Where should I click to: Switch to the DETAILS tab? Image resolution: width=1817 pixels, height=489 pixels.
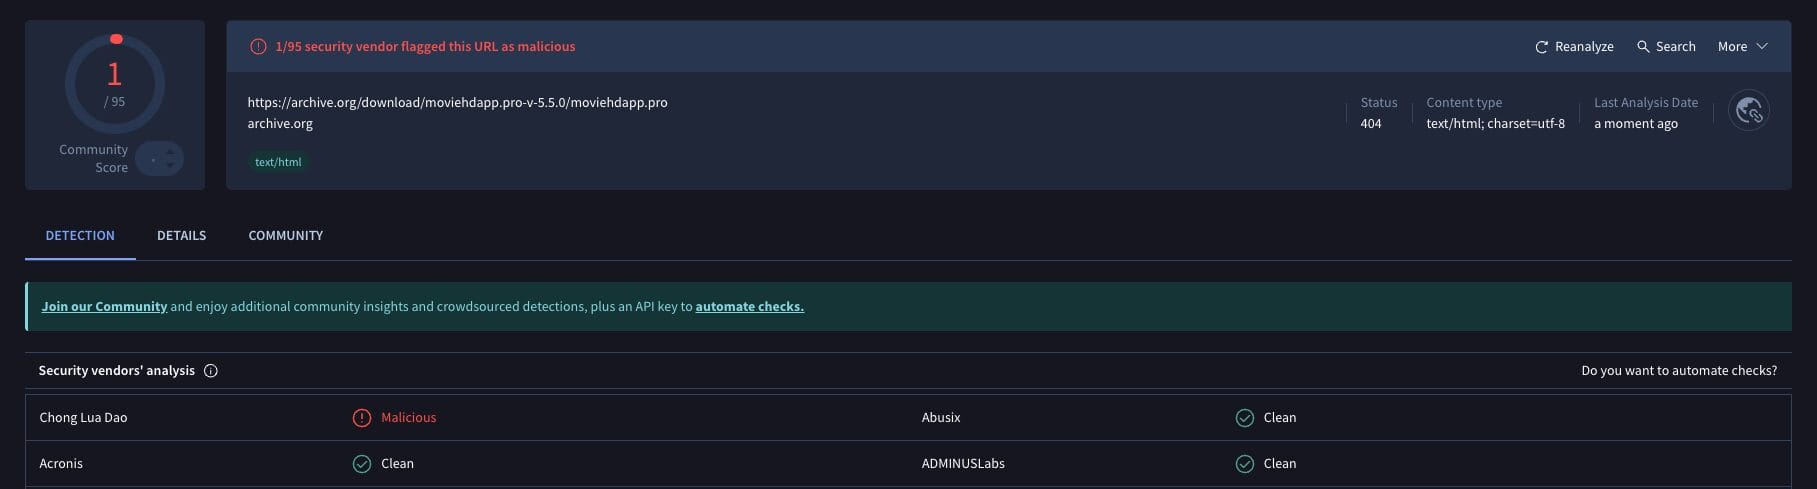tap(181, 235)
